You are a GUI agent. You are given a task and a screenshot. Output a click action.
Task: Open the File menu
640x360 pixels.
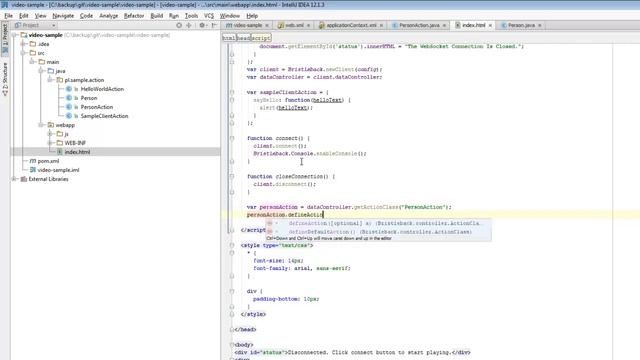click(9, 16)
